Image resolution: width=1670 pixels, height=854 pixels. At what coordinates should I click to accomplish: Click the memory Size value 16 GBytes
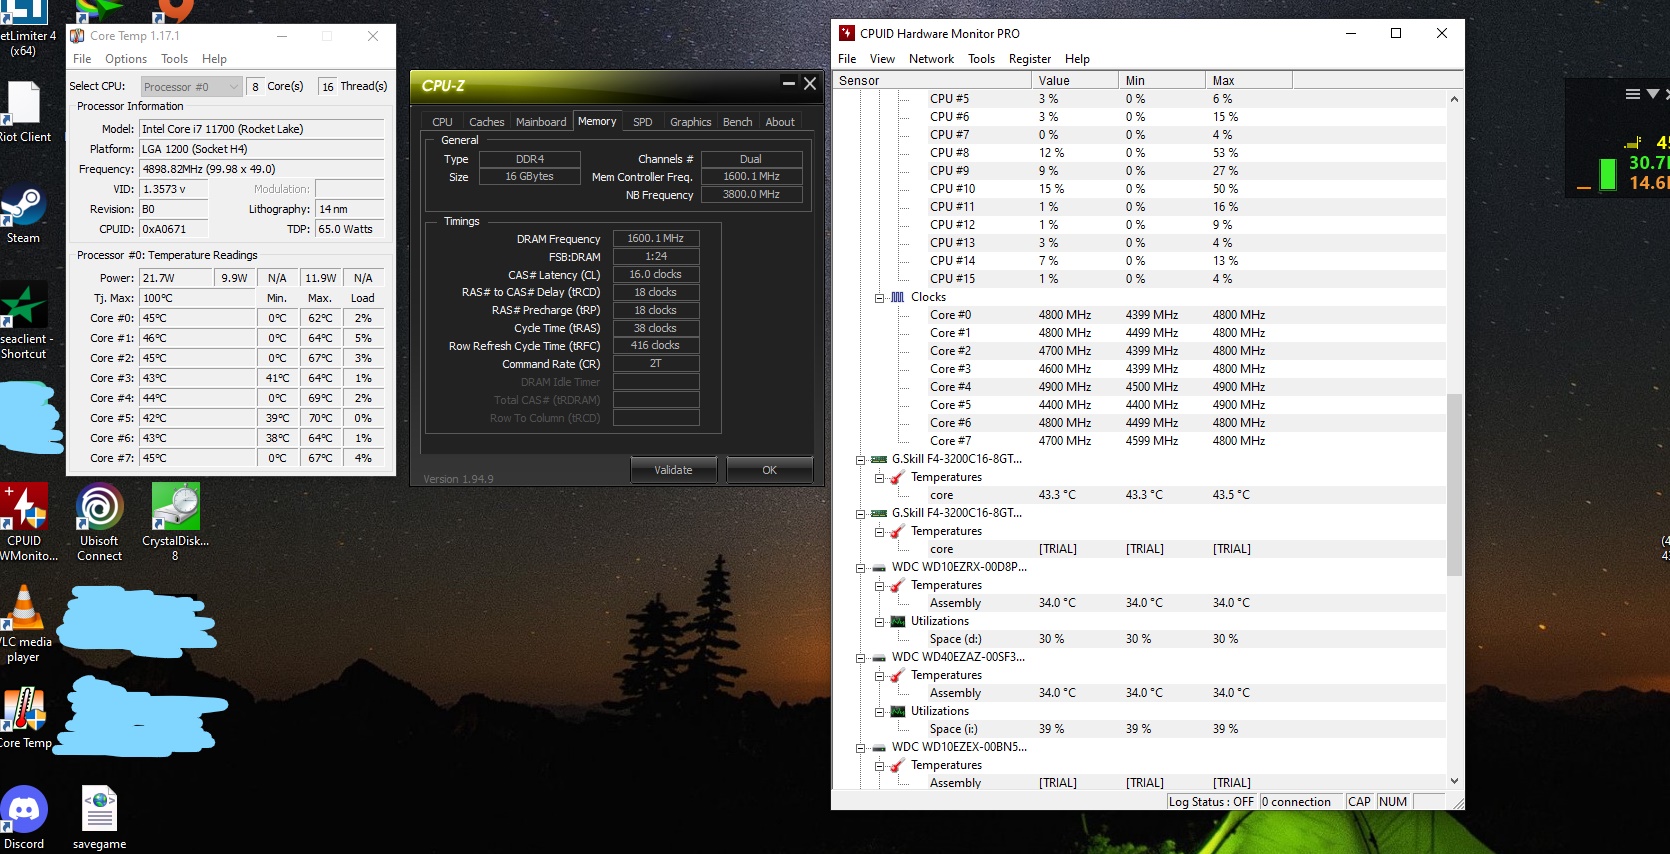(x=530, y=177)
